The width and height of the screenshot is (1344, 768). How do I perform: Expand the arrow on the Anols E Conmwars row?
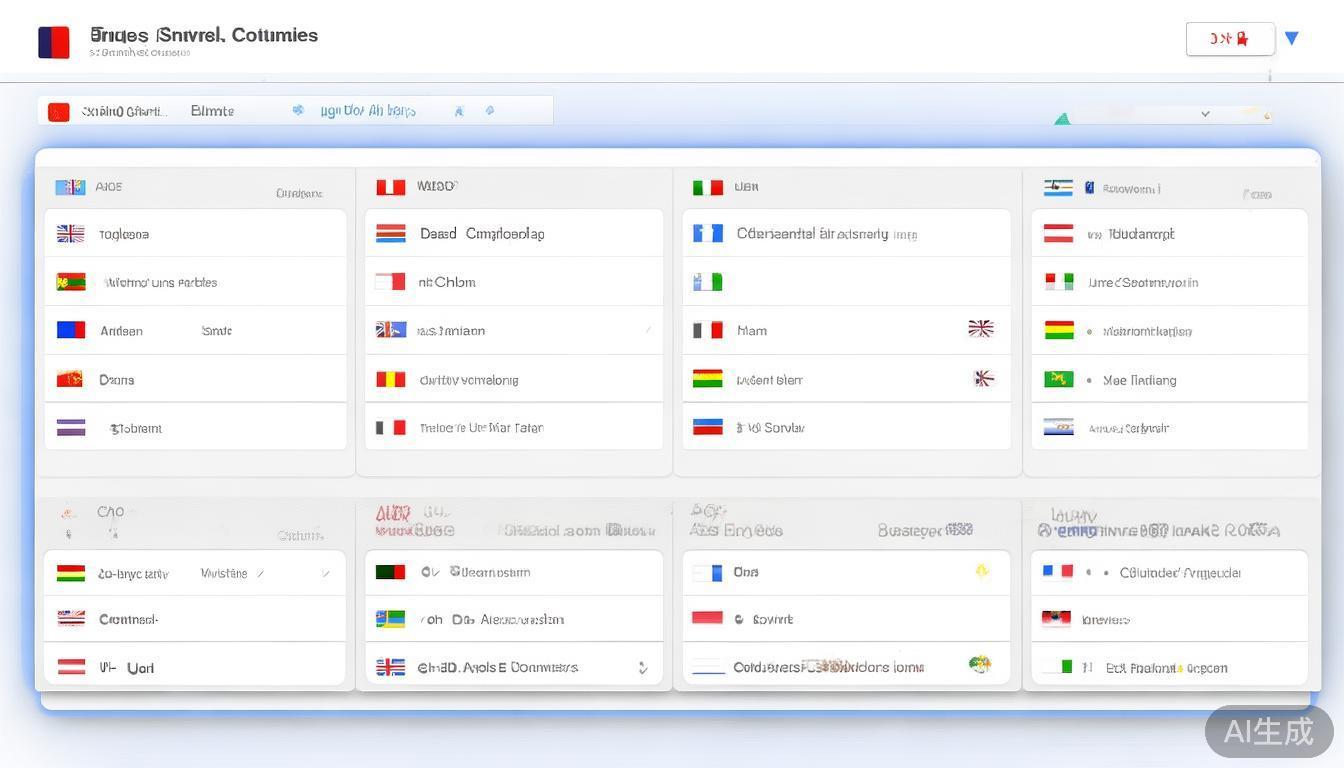[x=642, y=668]
